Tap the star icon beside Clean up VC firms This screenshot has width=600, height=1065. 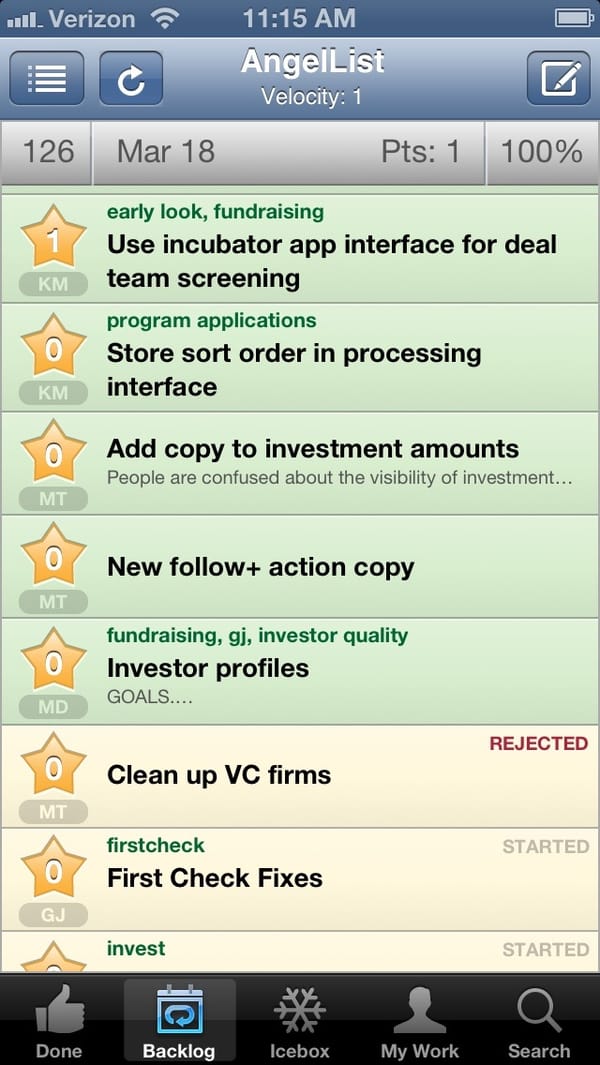click(53, 768)
